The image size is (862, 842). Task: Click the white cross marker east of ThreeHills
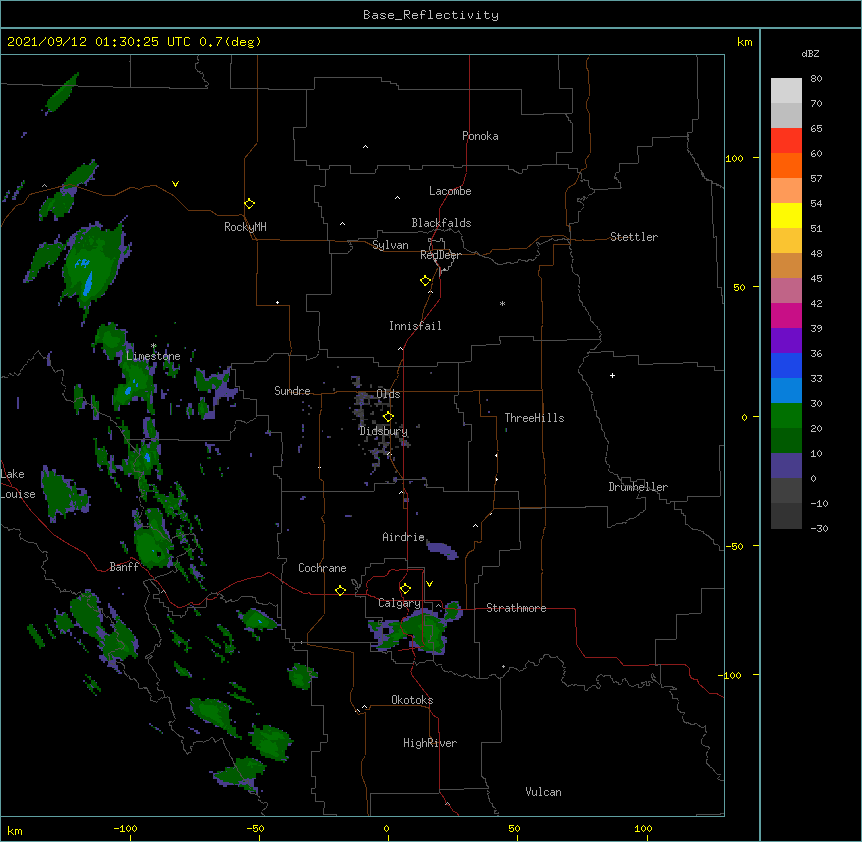[x=612, y=375]
